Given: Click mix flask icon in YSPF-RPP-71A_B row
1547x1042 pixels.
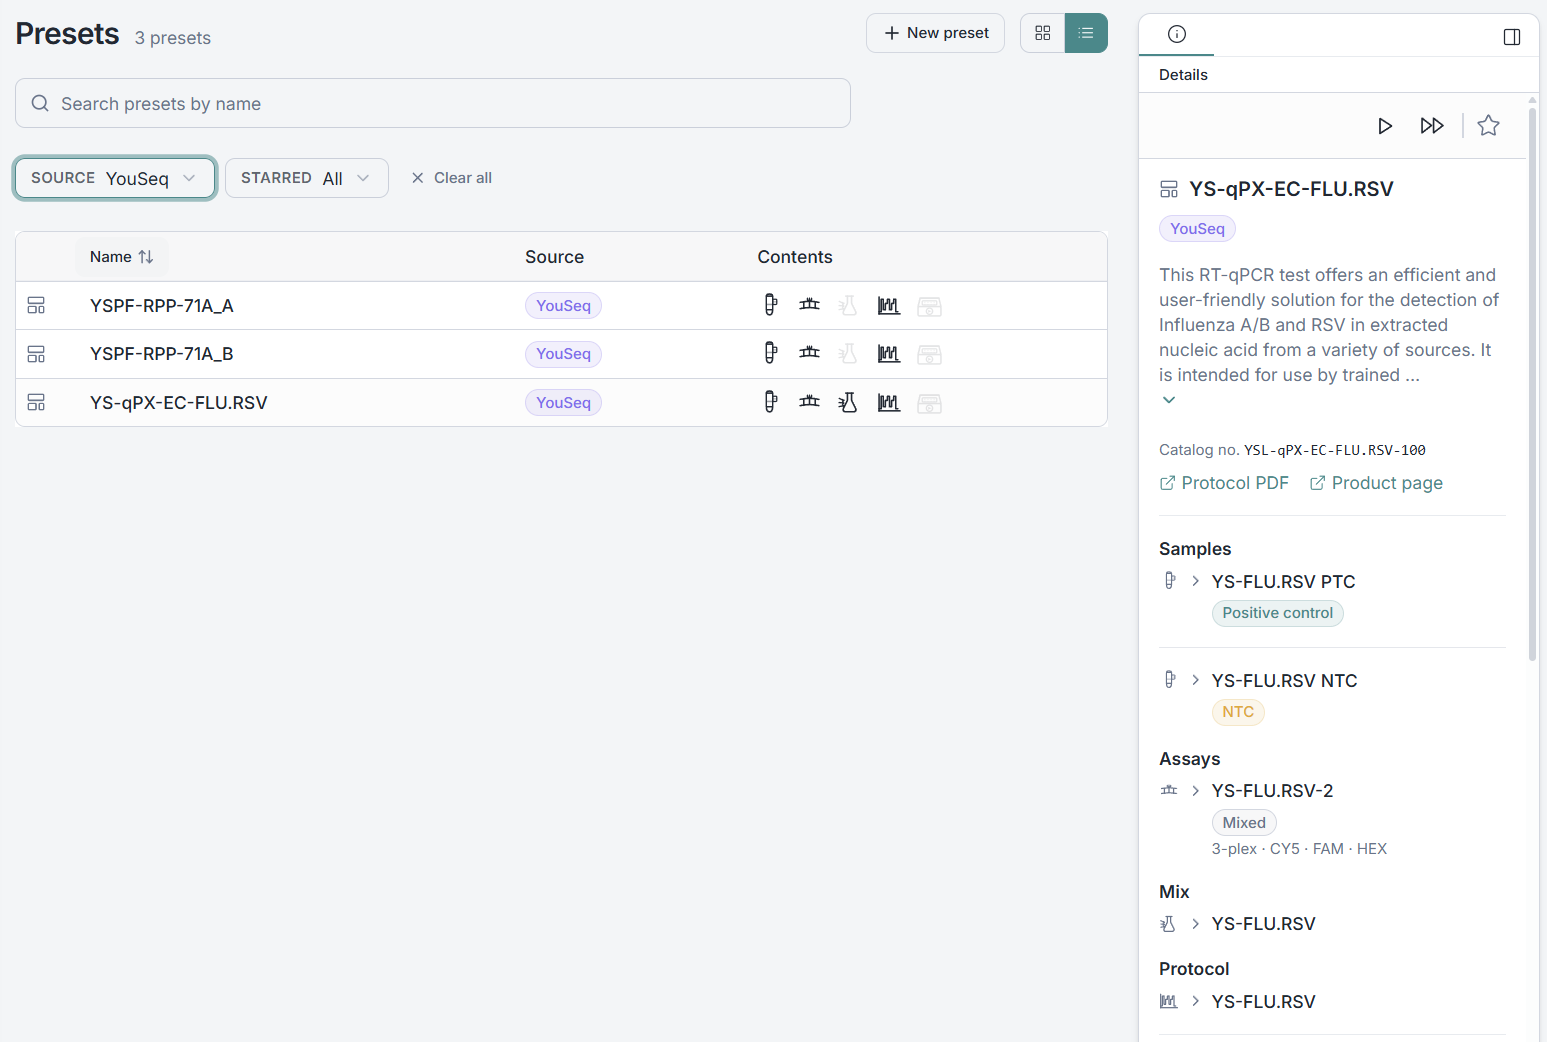Looking at the screenshot, I should pyautogui.click(x=848, y=353).
